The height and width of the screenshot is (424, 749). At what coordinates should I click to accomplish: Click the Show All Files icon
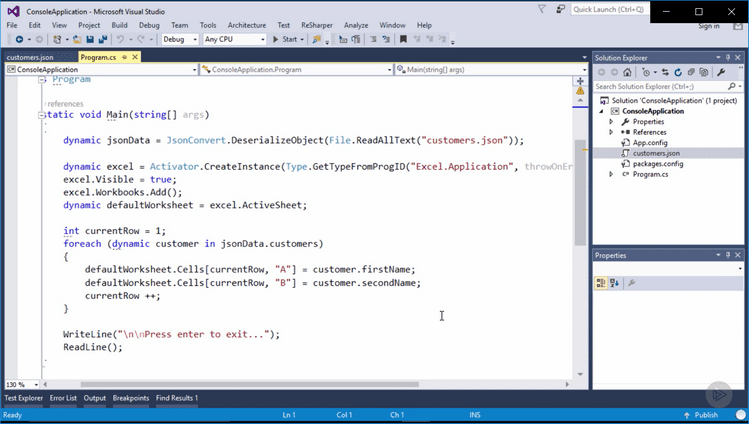(x=704, y=73)
